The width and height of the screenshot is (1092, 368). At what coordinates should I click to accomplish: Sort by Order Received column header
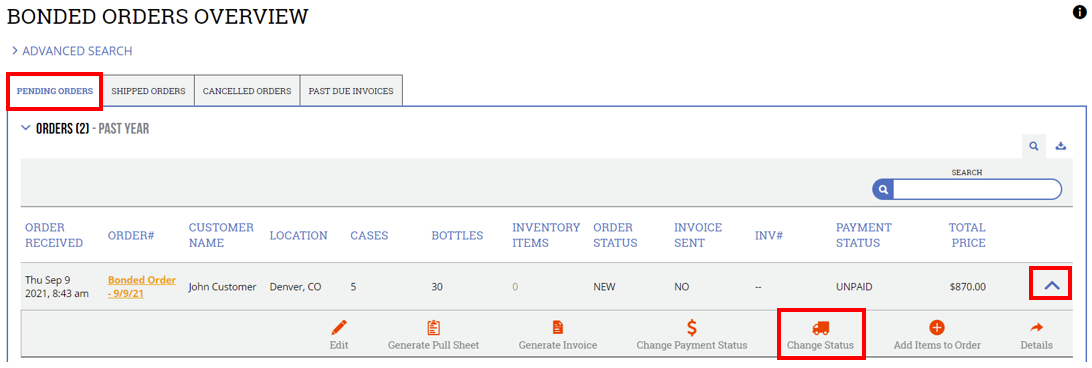(54, 236)
